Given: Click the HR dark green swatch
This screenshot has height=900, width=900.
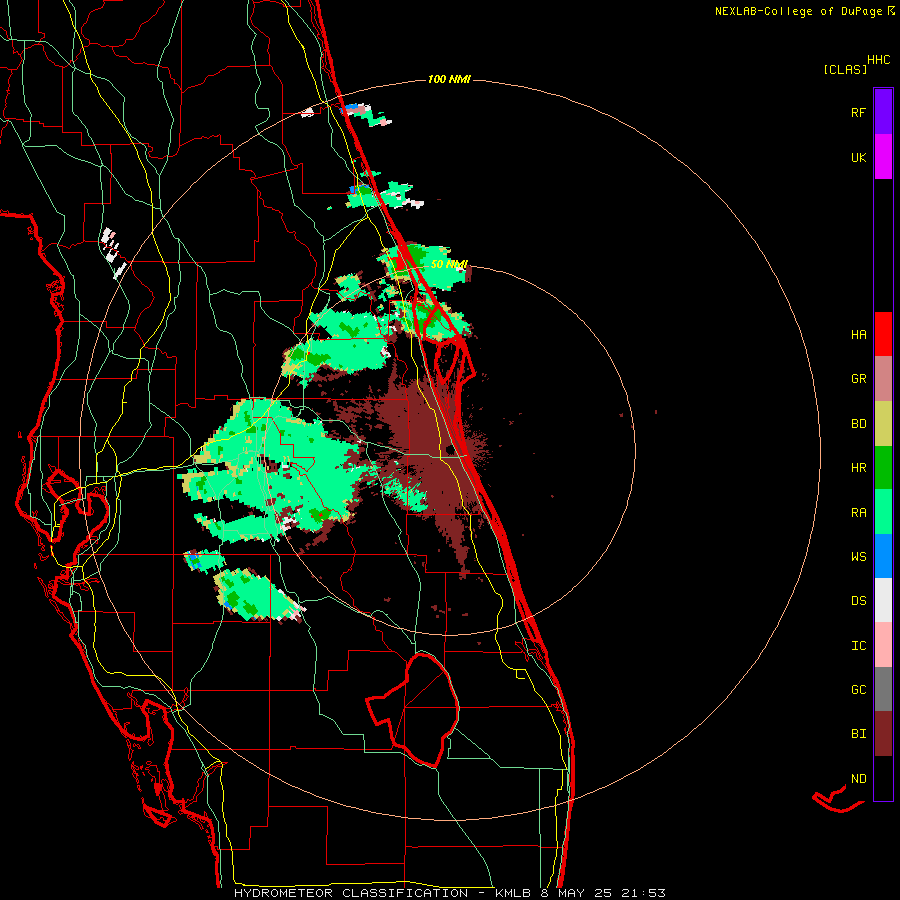Looking at the screenshot, I should (883, 468).
